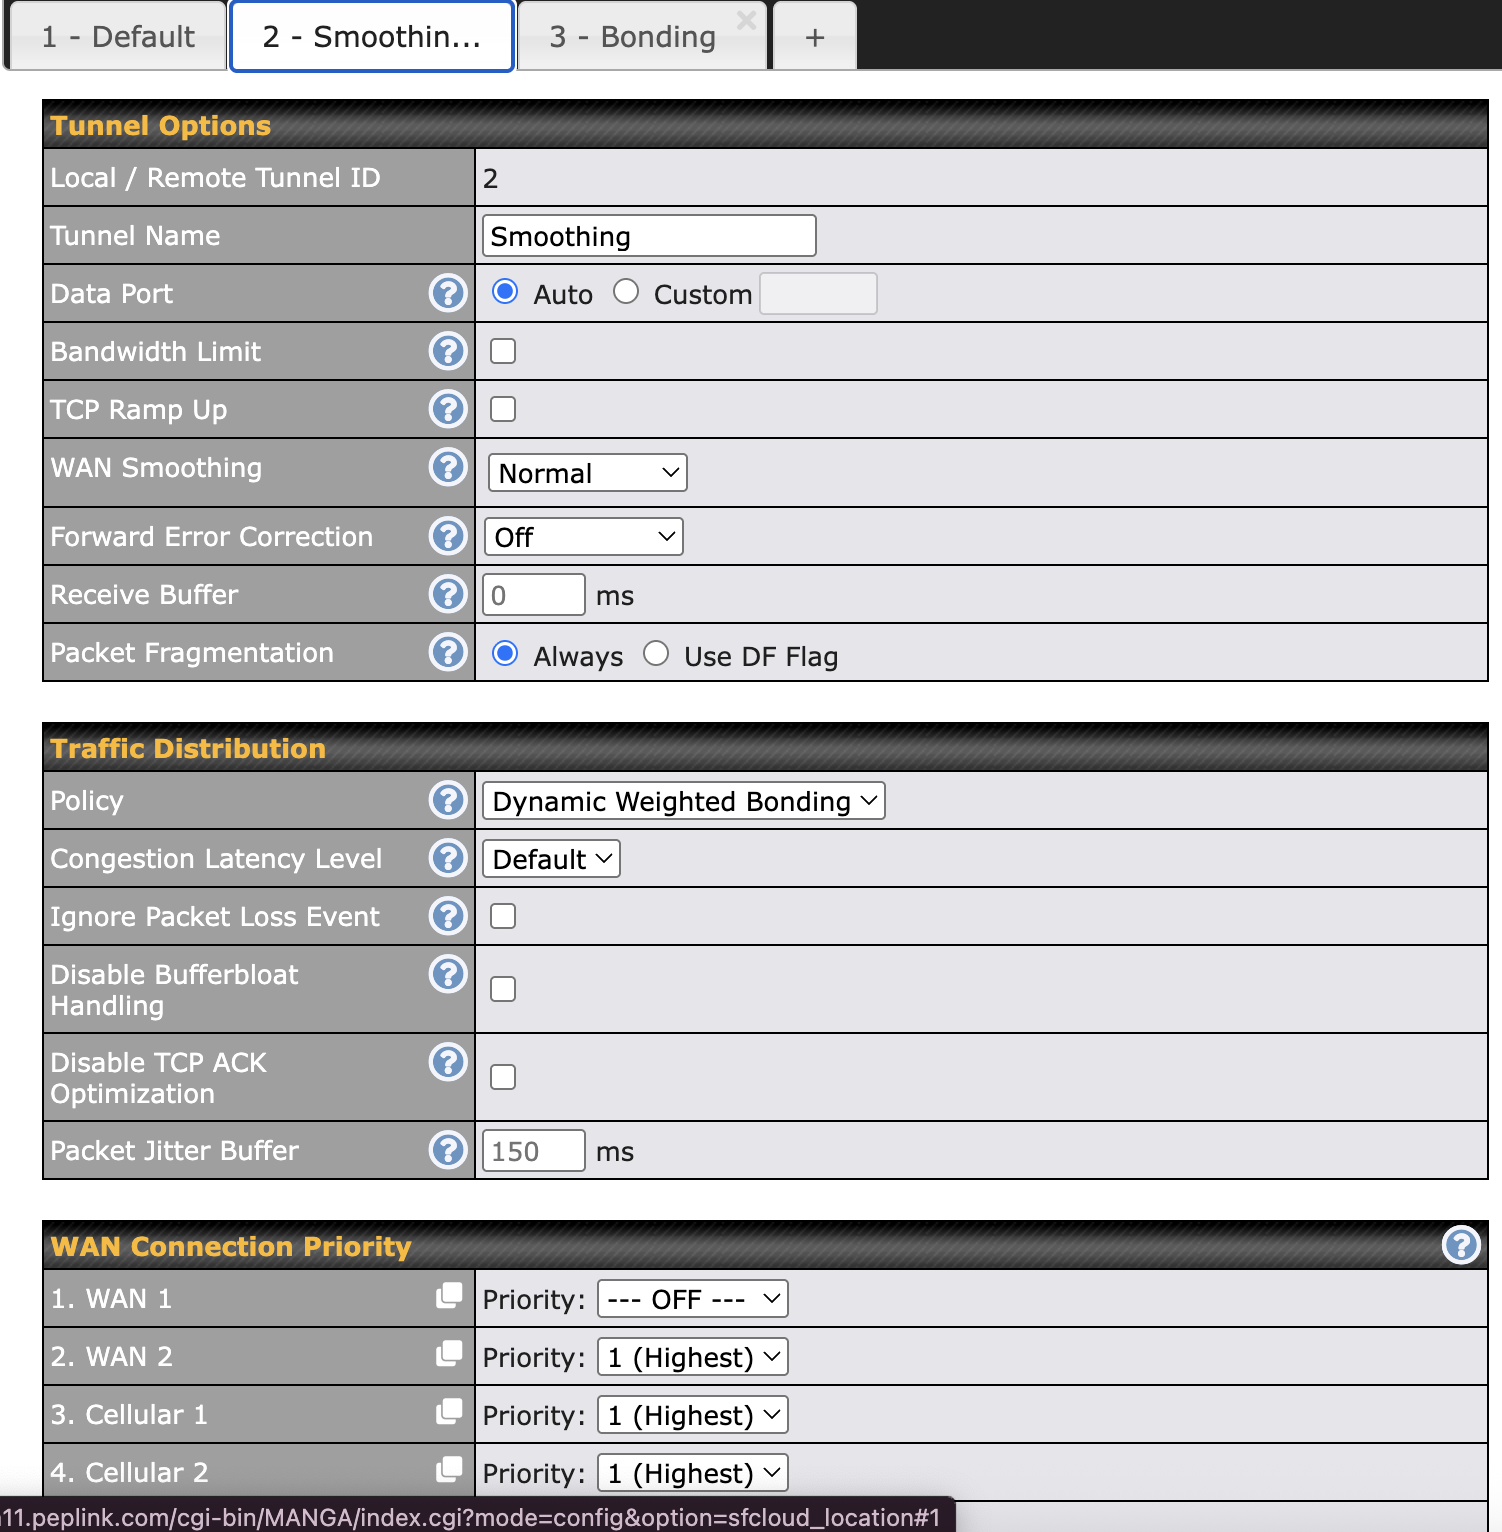The height and width of the screenshot is (1532, 1502).
Task: Click the copy icon beside Cellular 1
Action: tap(449, 1412)
